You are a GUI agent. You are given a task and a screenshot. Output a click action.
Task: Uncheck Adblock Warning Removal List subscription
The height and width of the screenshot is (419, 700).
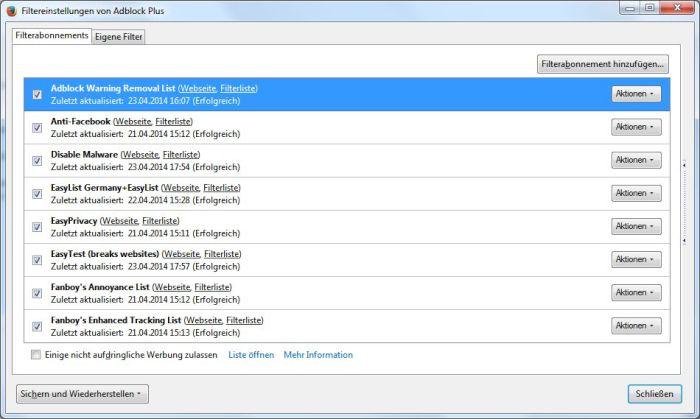[x=37, y=95]
